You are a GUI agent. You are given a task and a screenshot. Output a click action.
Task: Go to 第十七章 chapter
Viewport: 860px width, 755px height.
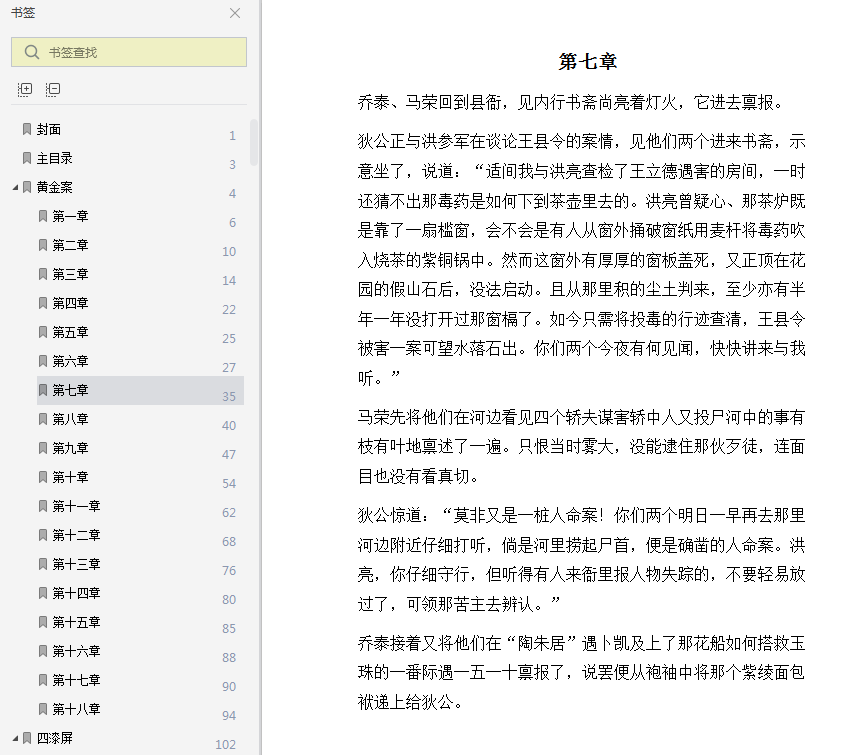tap(76, 680)
